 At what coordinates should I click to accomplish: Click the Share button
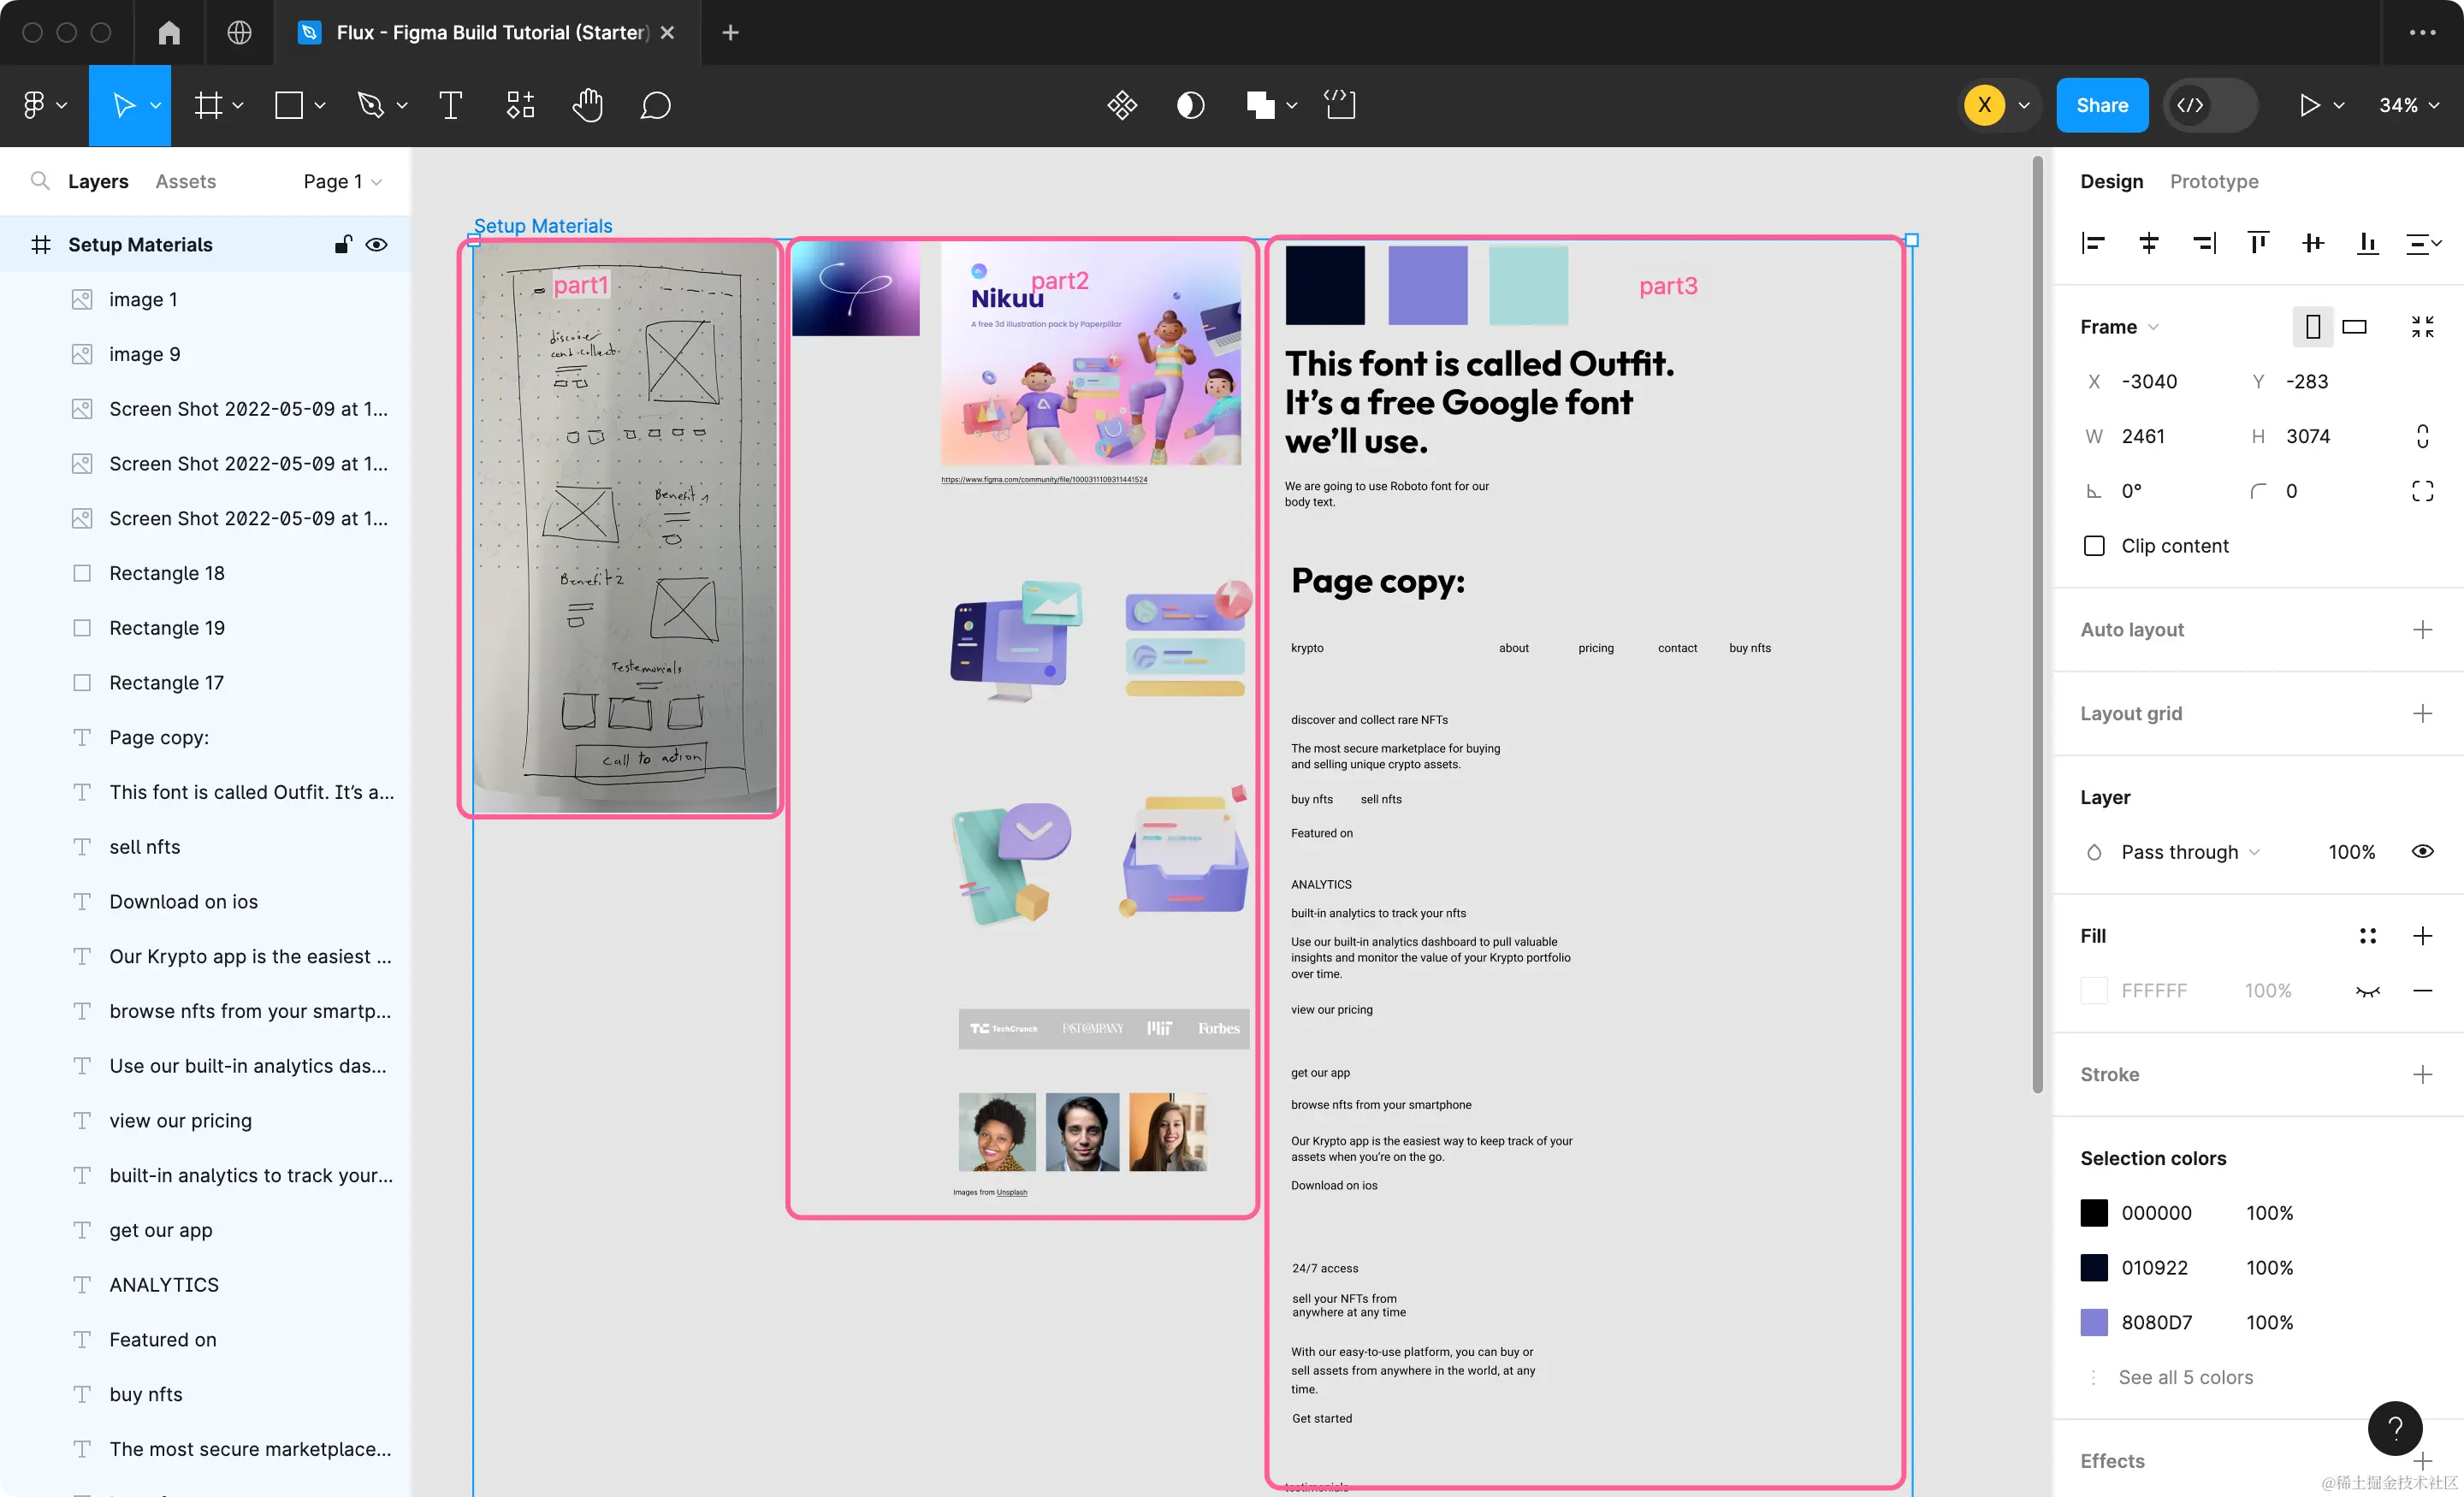[x=2101, y=106]
